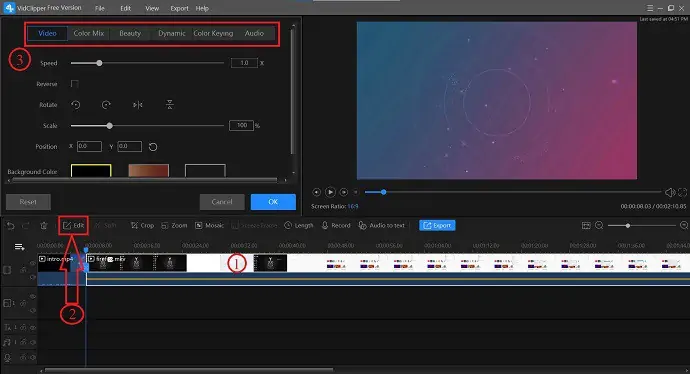The width and height of the screenshot is (690, 374).
Task: Enable the Reverse checkbox
Action: [x=75, y=84]
